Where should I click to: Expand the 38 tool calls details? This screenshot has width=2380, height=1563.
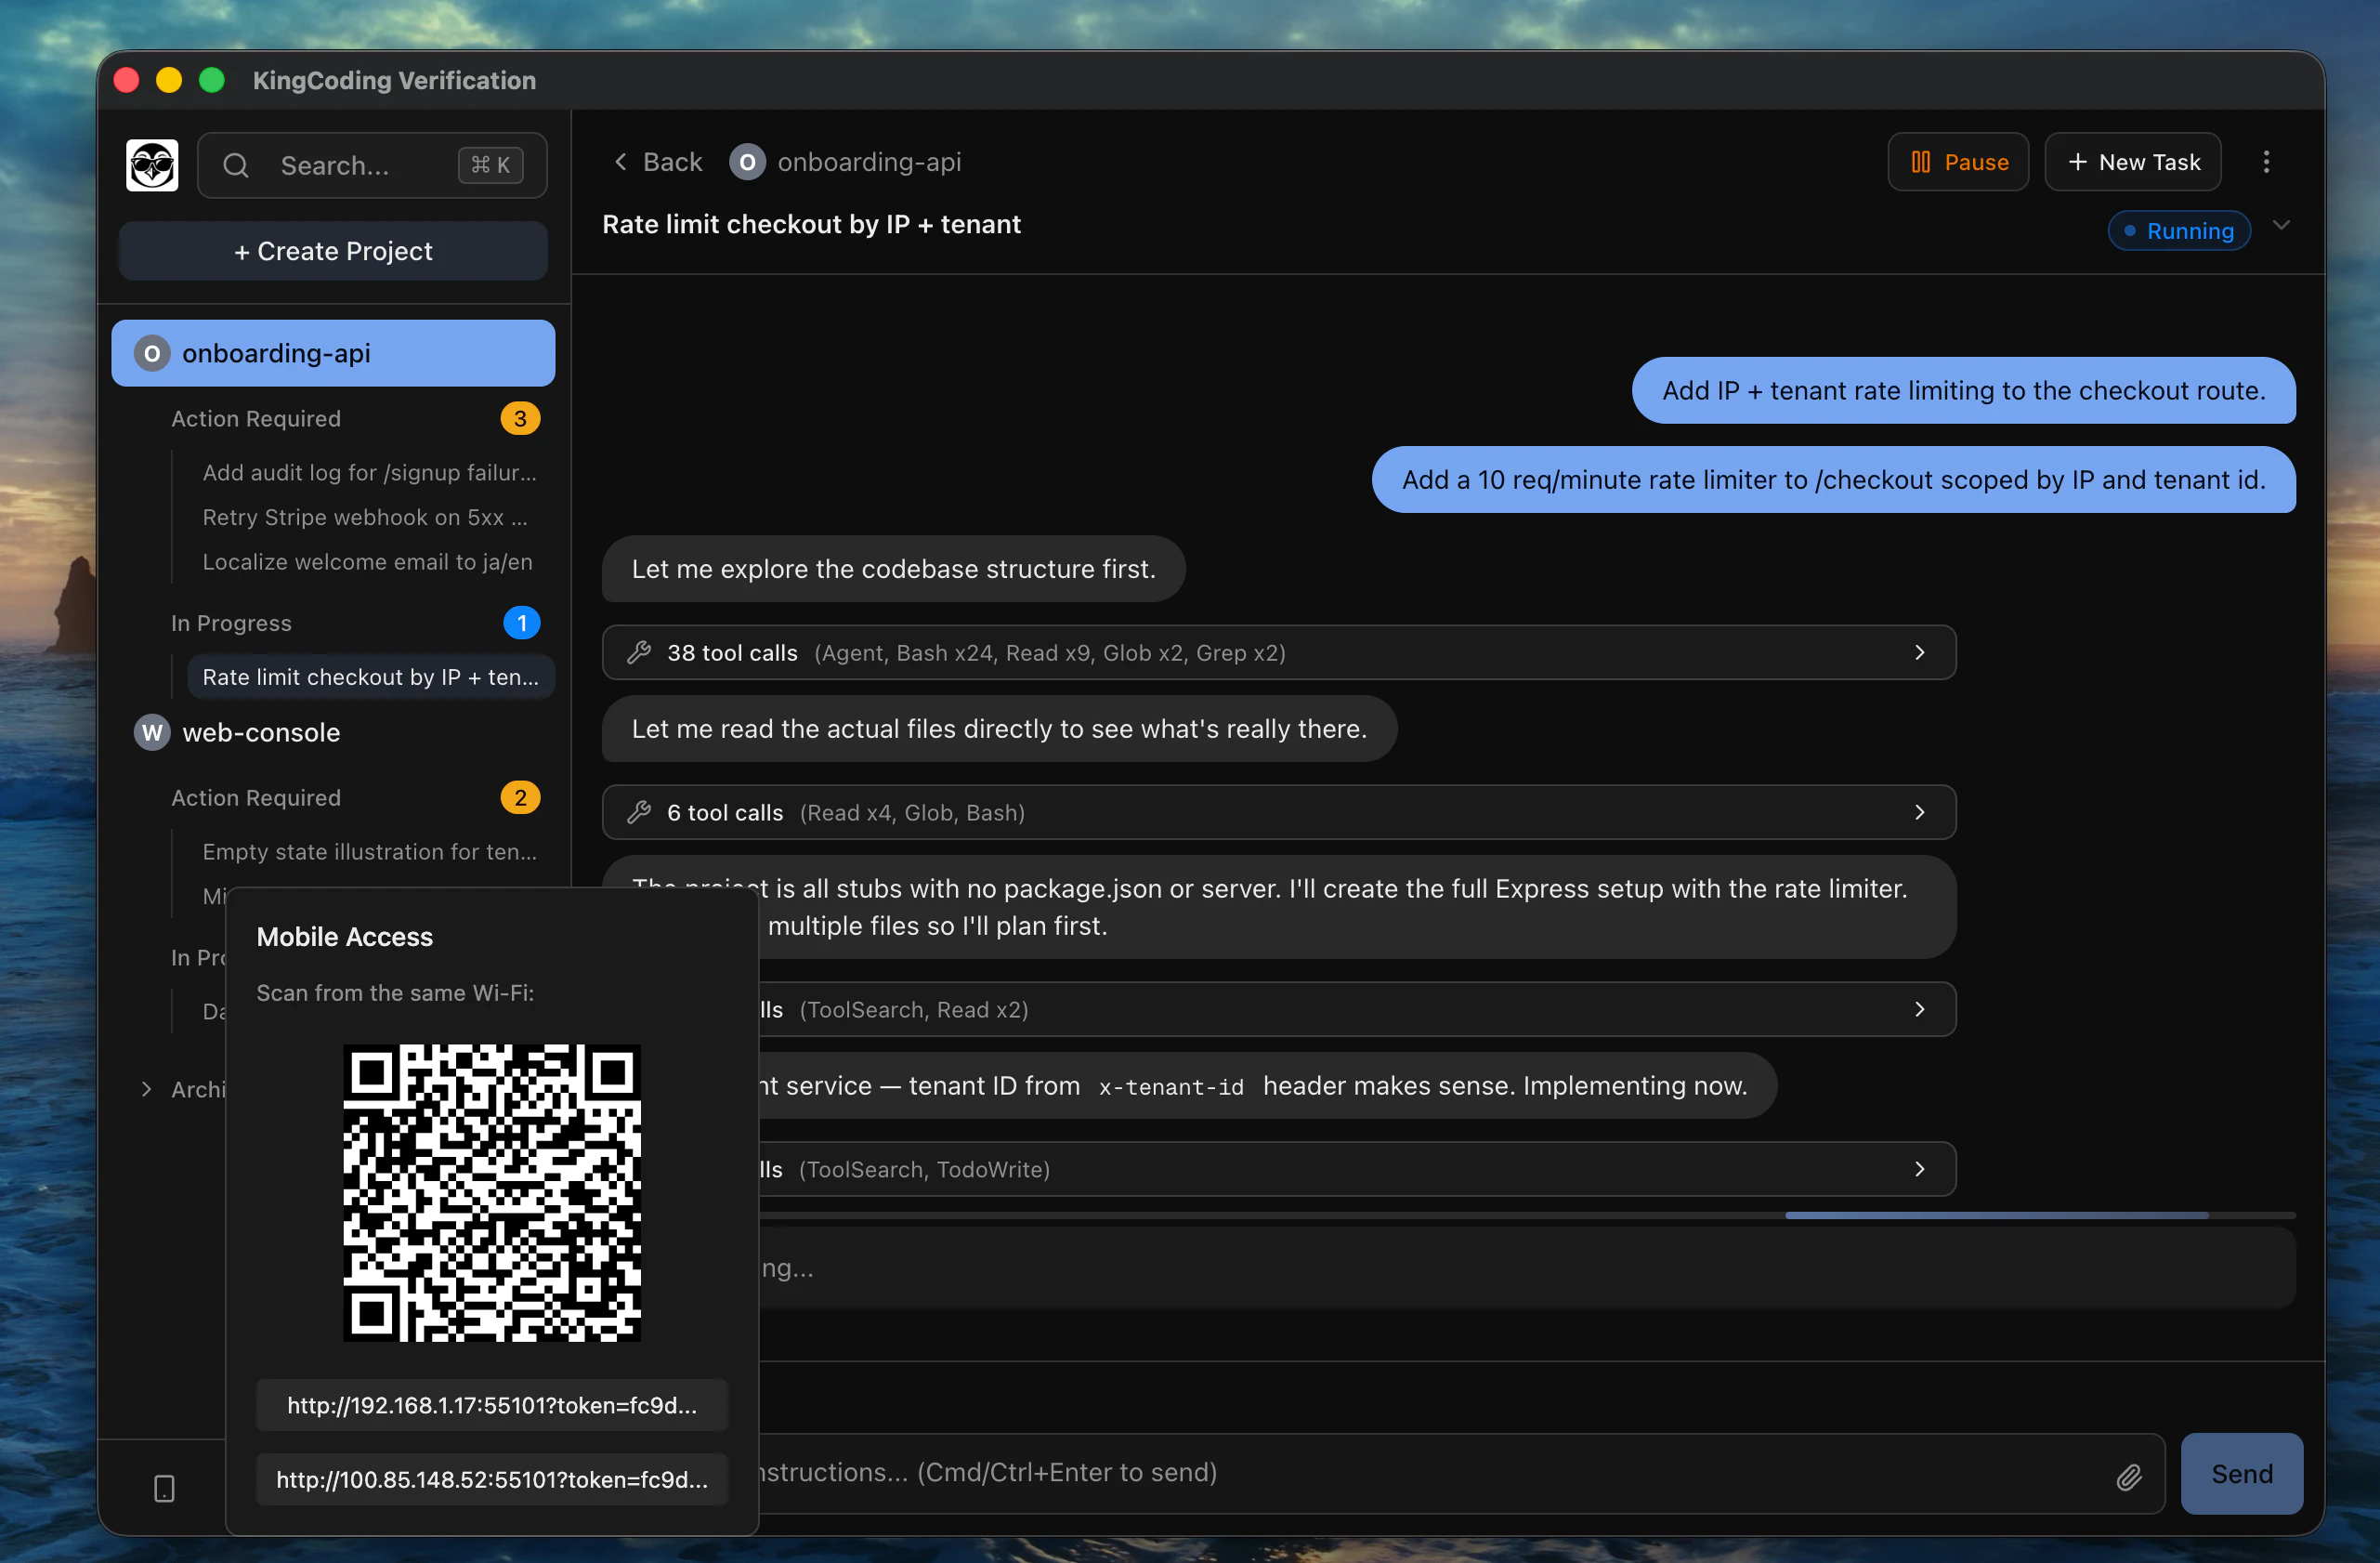(1919, 652)
